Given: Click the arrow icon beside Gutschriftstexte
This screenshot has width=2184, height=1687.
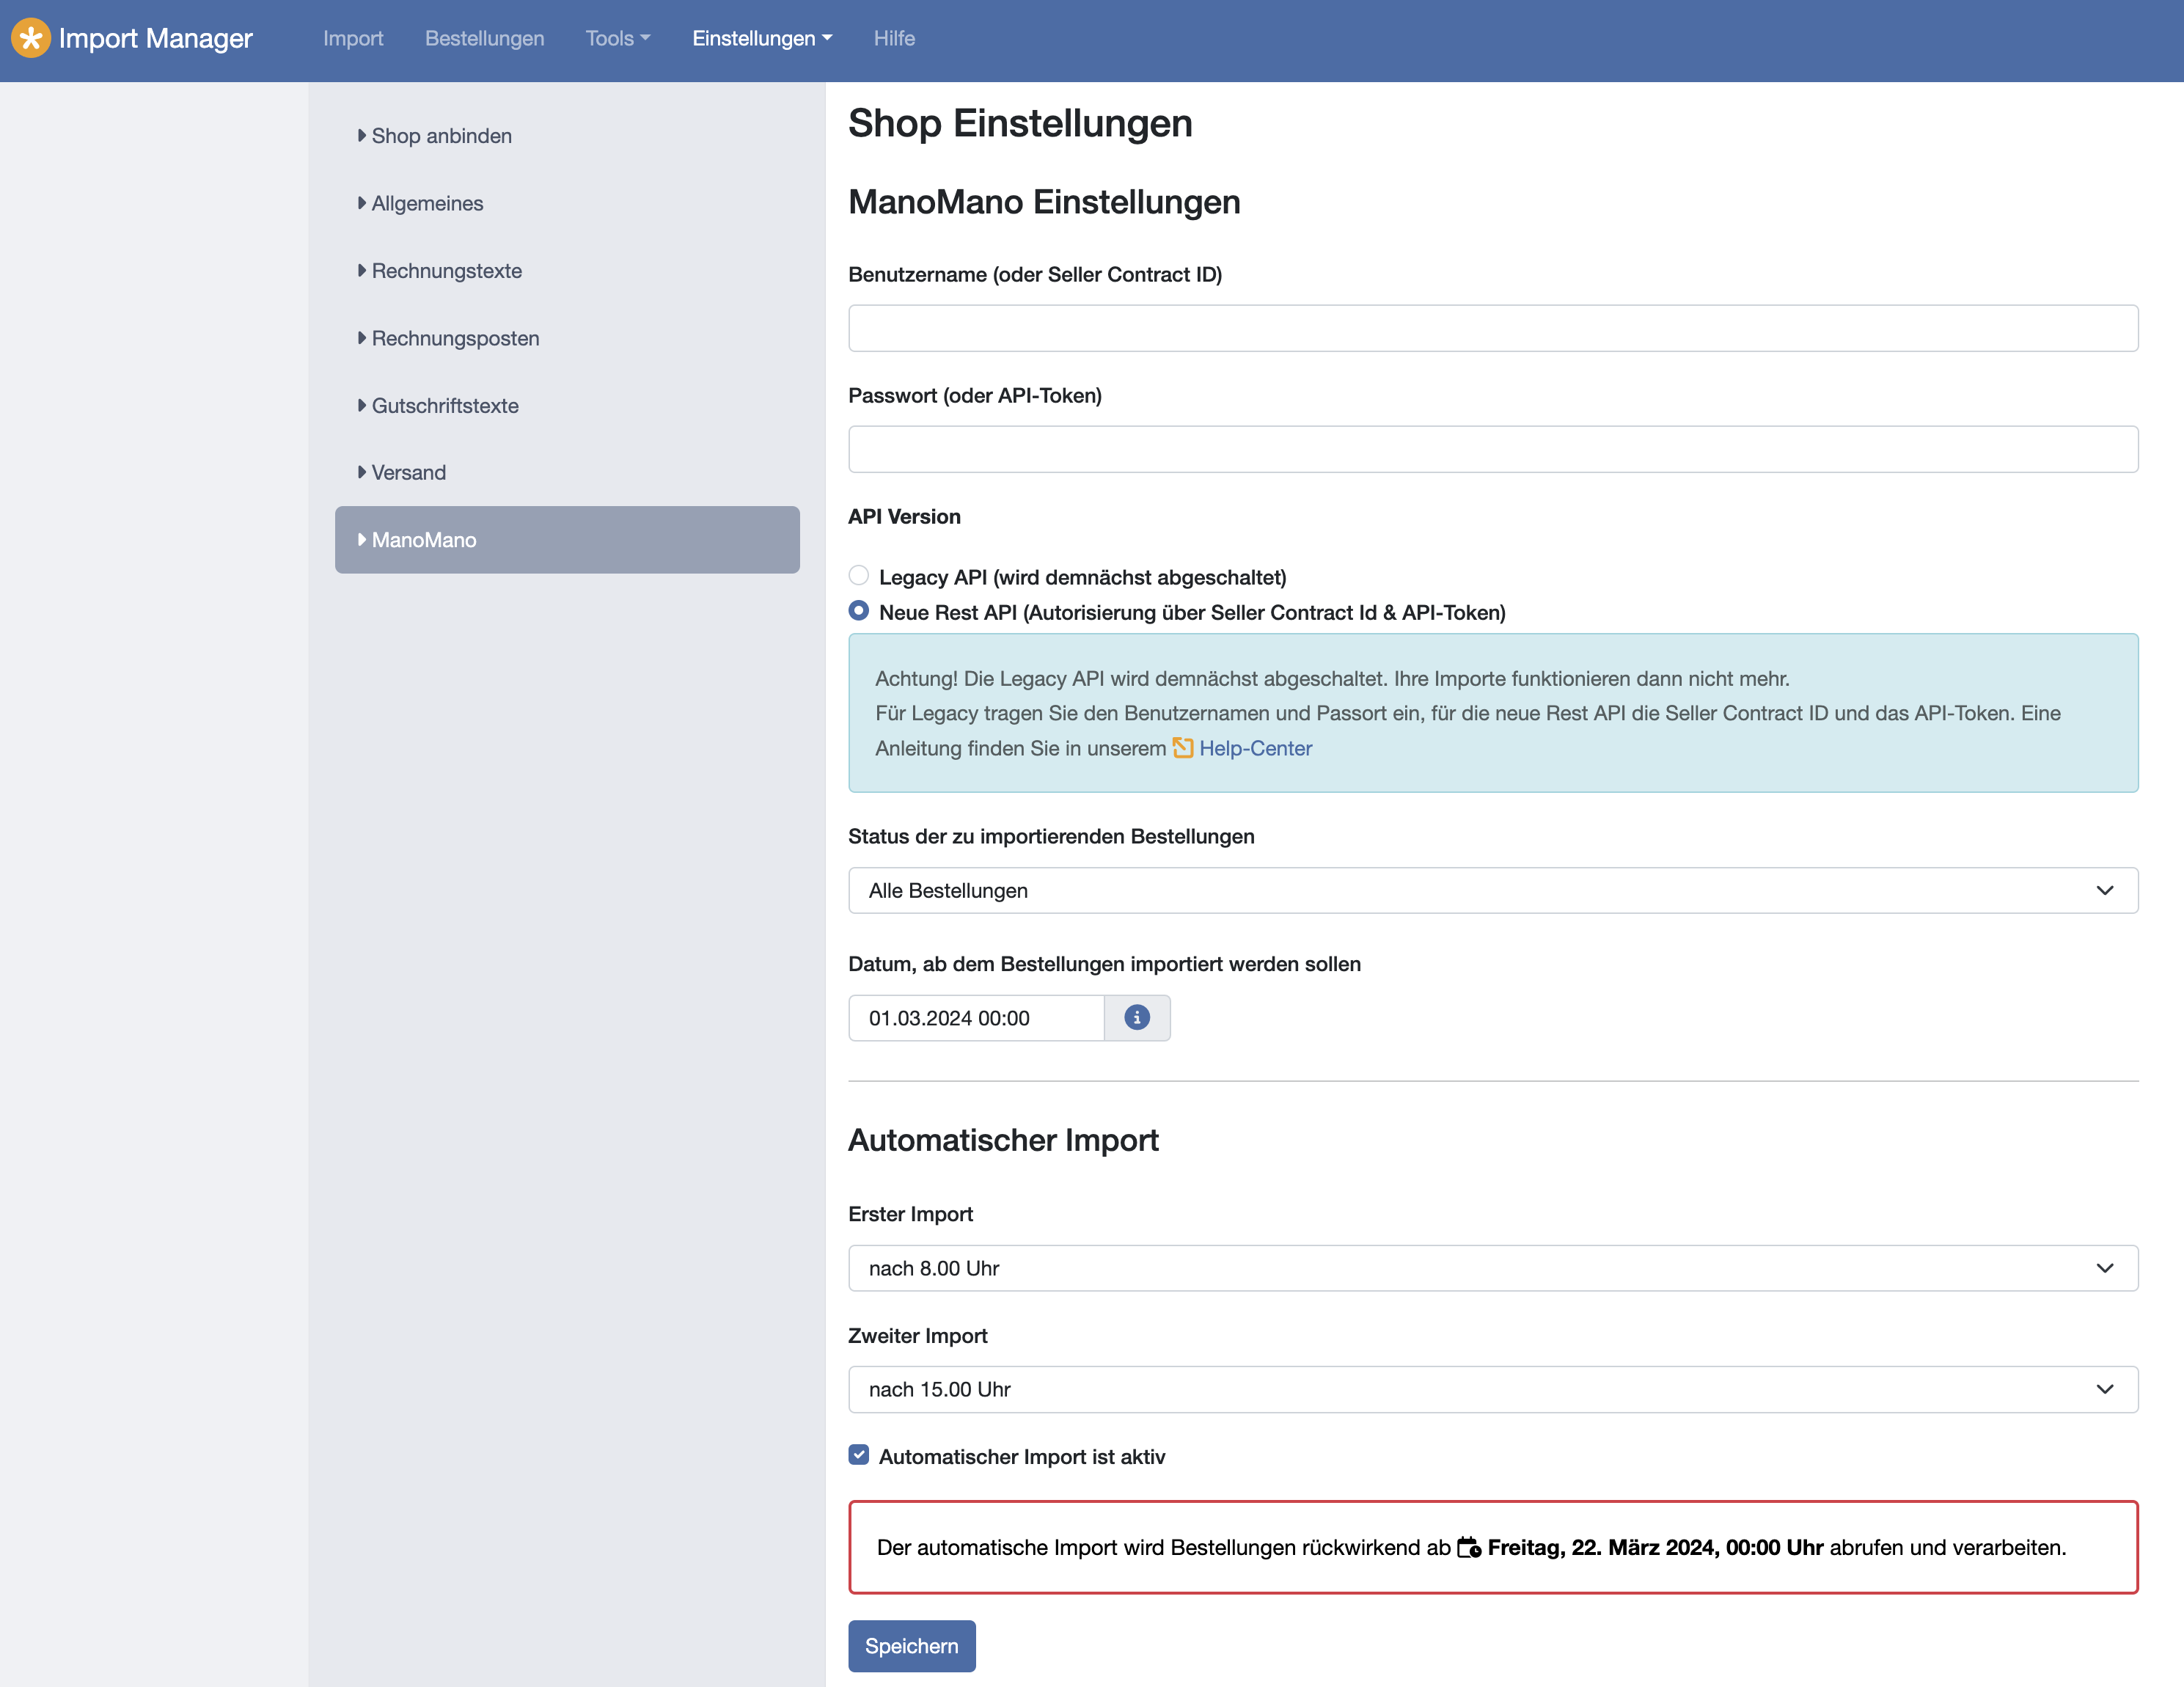Looking at the screenshot, I should pos(362,405).
